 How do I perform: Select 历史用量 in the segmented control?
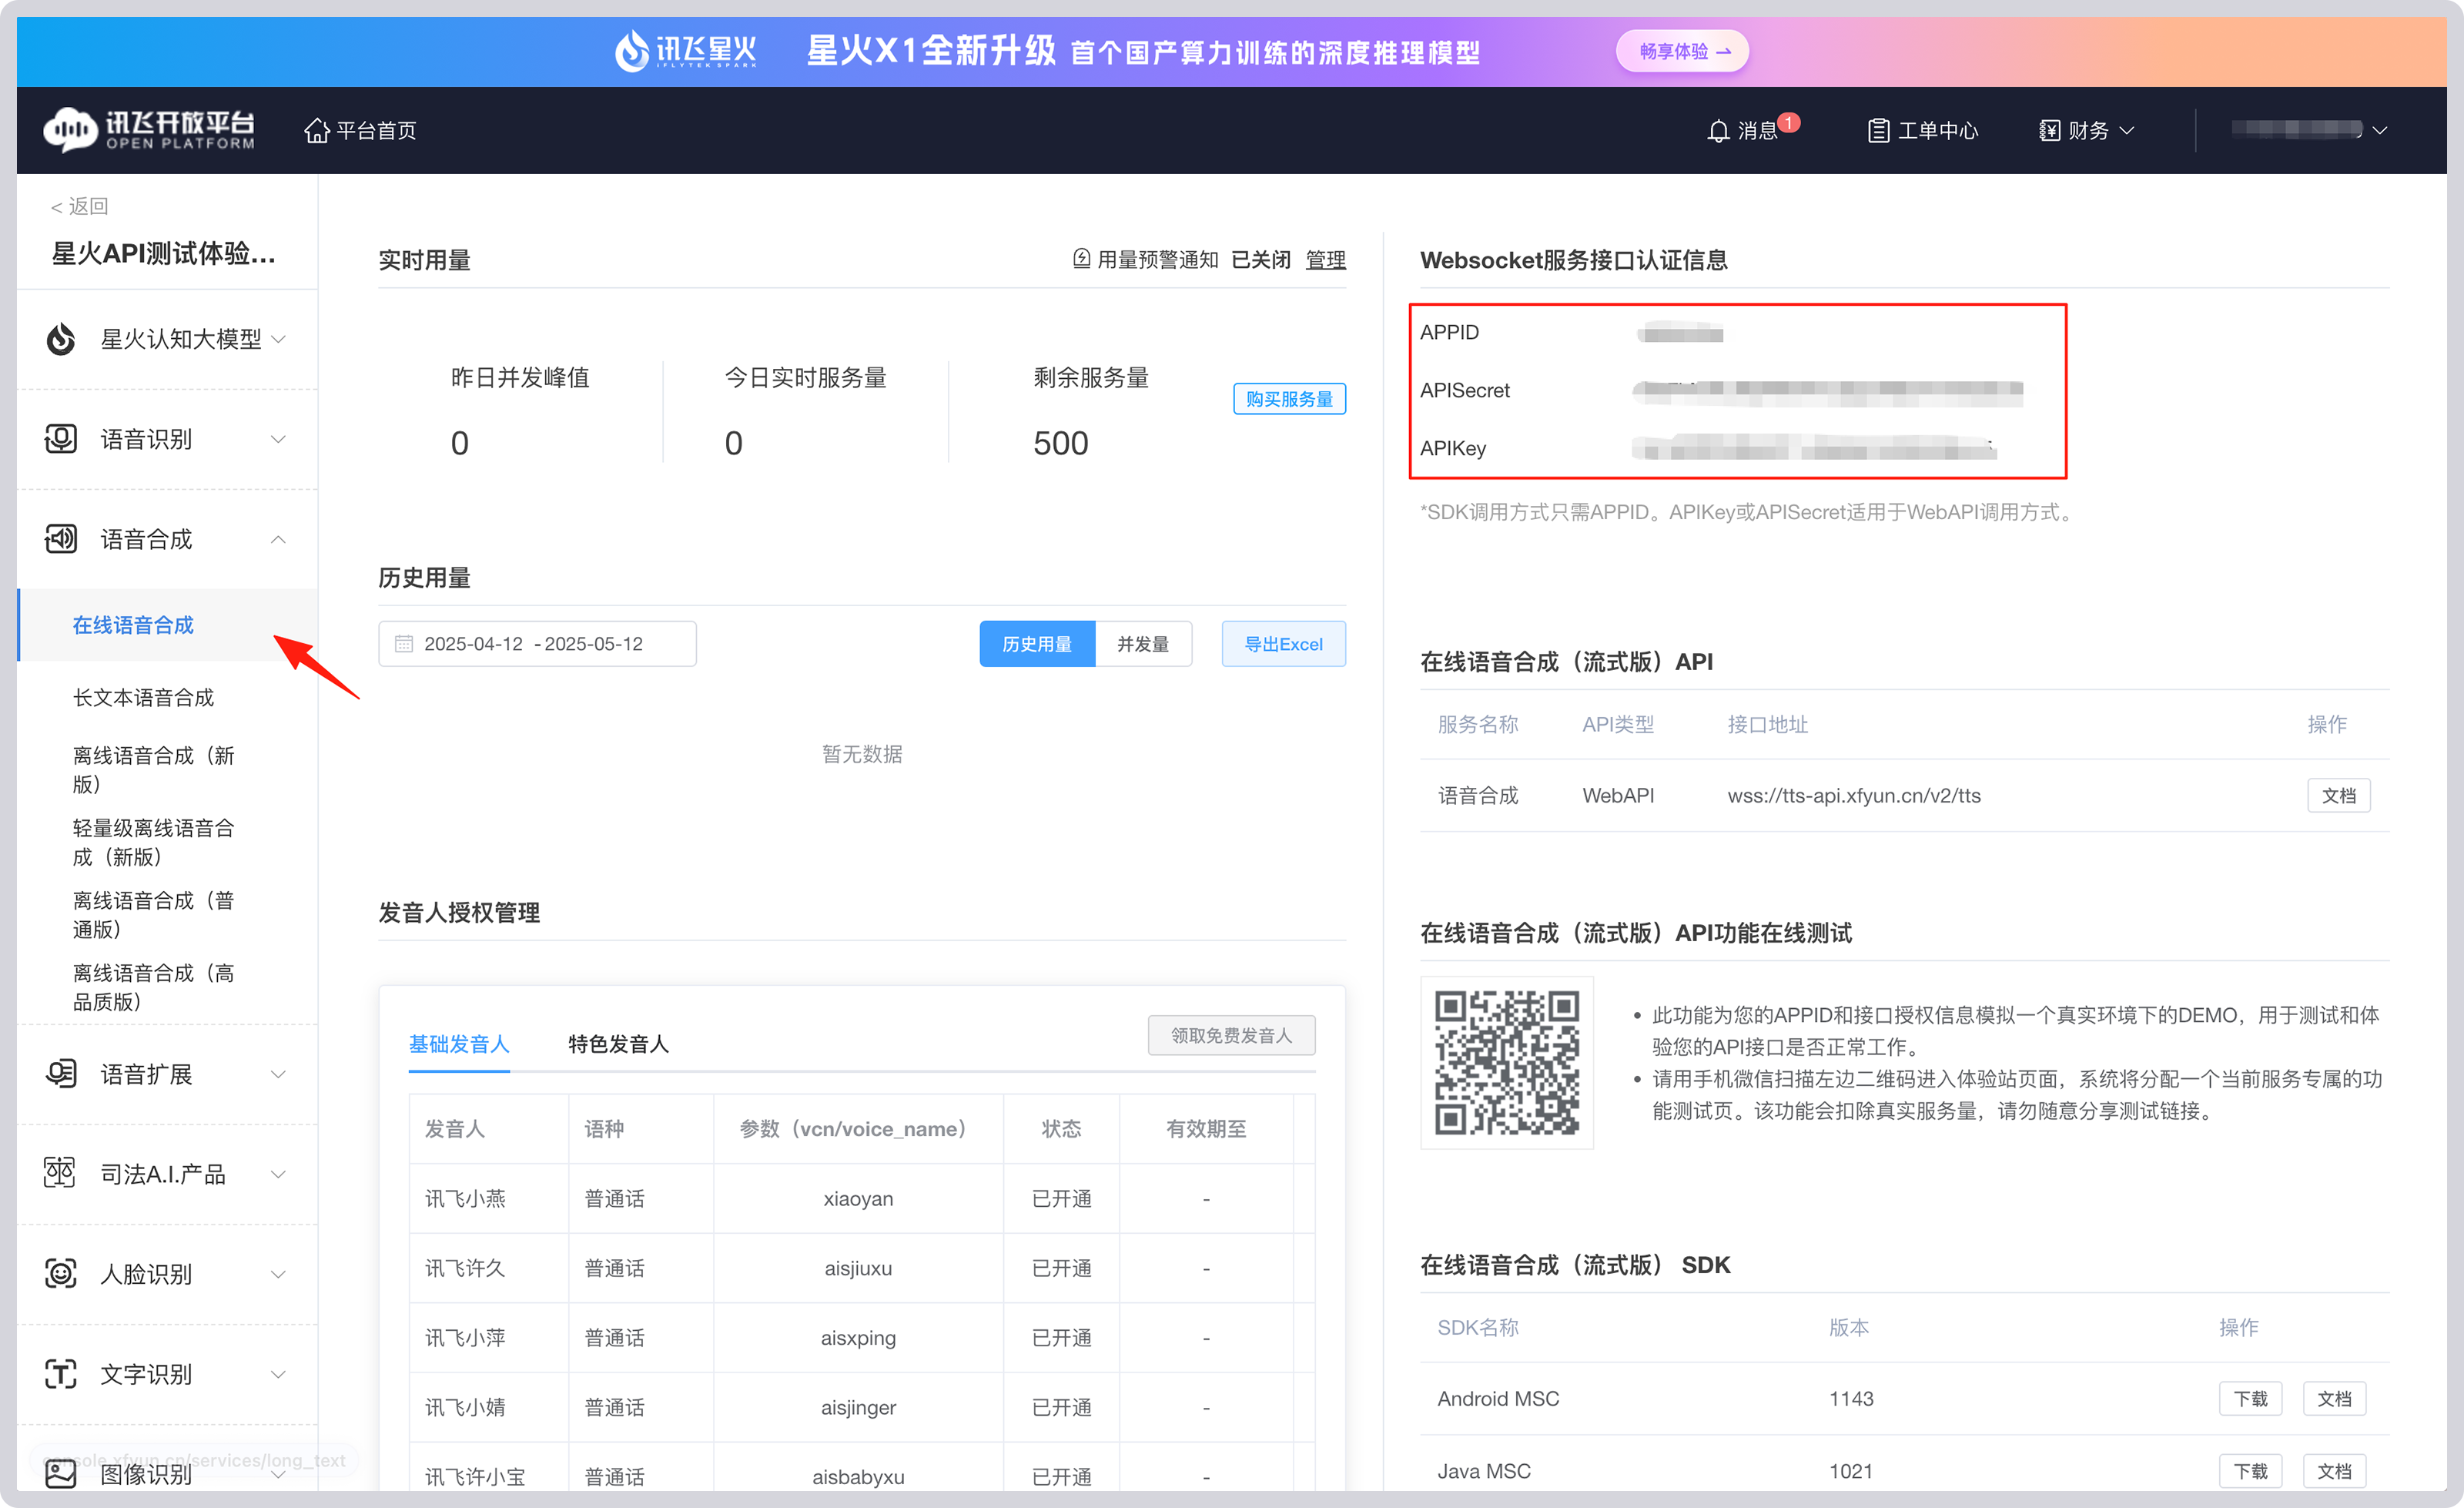pos(1037,643)
